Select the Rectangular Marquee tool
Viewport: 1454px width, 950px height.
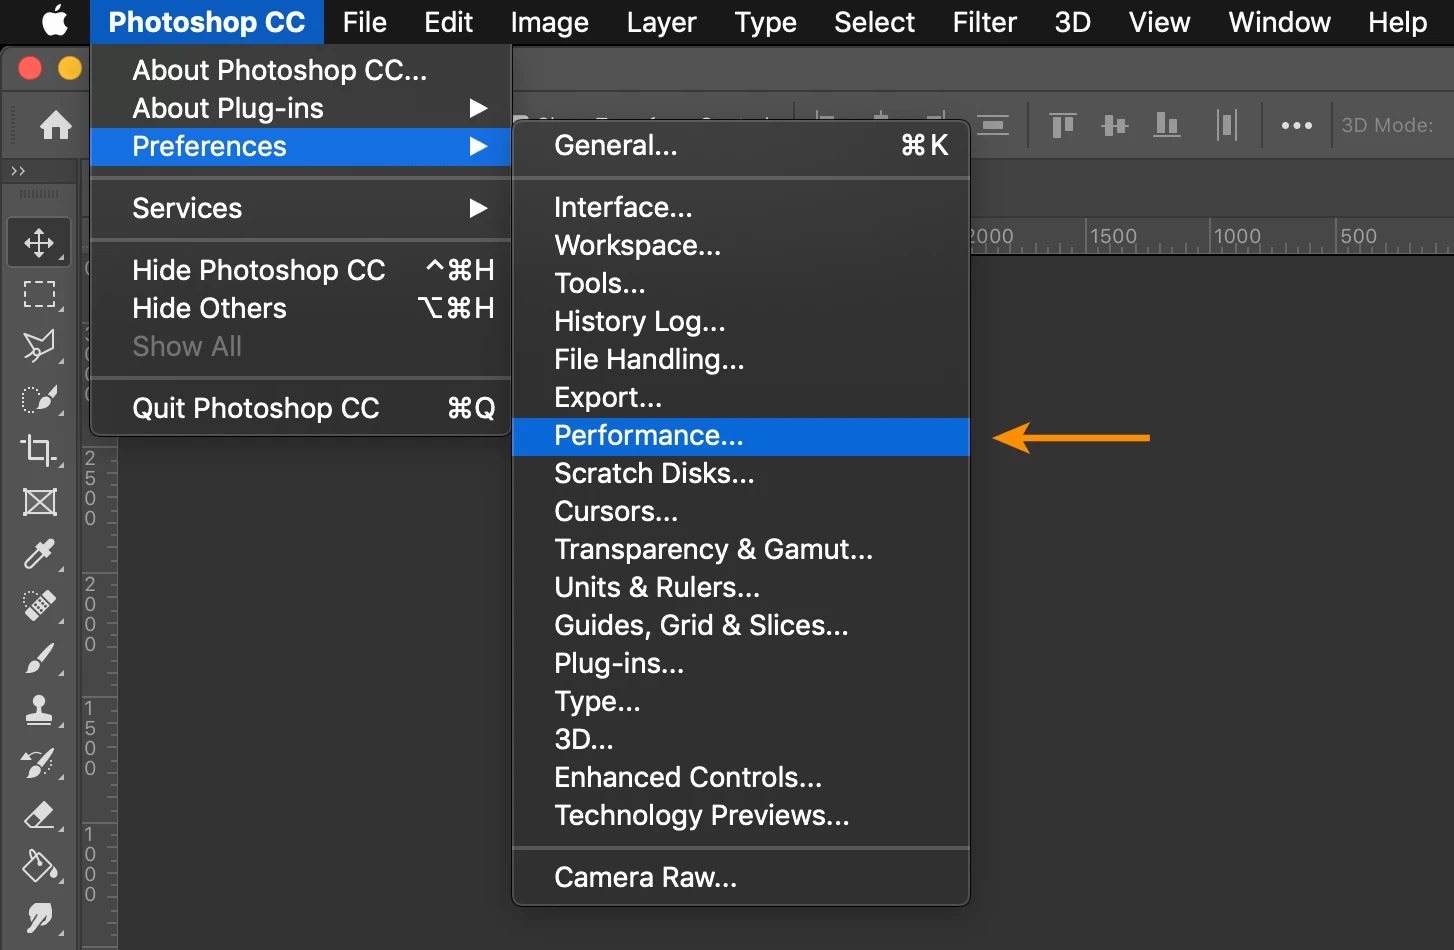coord(39,294)
